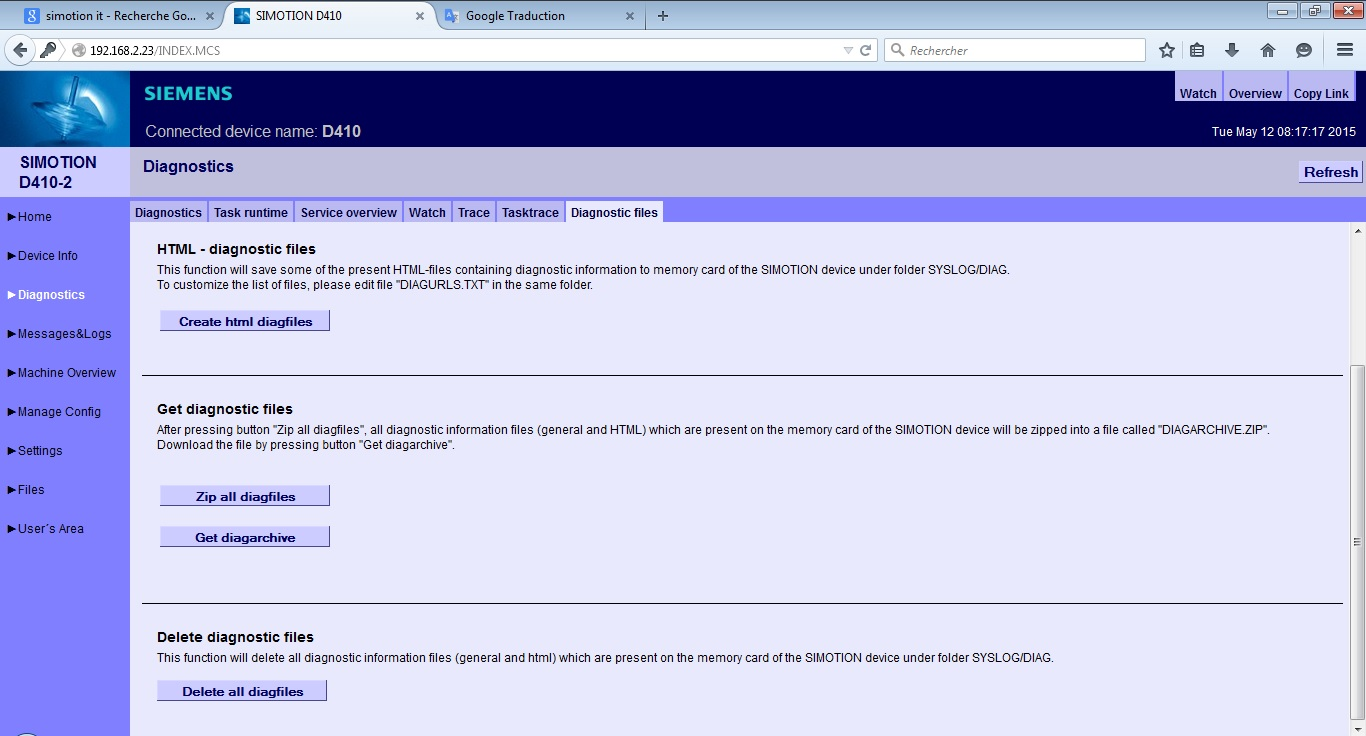1366x736 pixels.
Task: Switch to Task runtime tab
Action: click(x=250, y=212)
